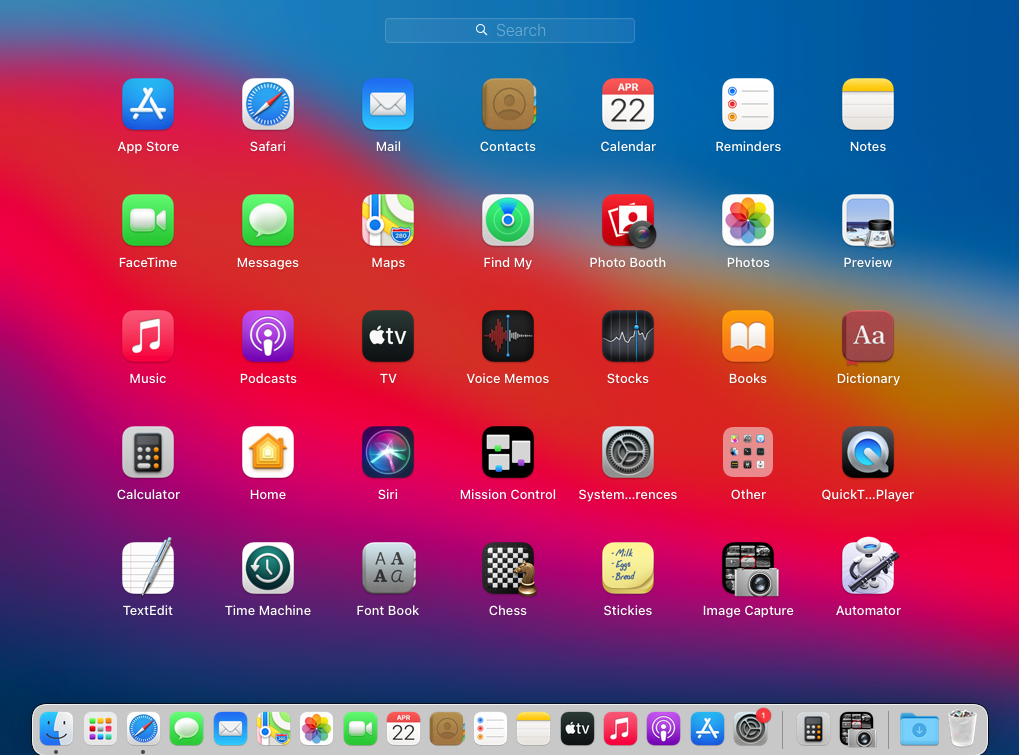Open Music in the Launchpad grid
Image resolution: width=1019 pixels, height=755 pixels.
point(148,336)
